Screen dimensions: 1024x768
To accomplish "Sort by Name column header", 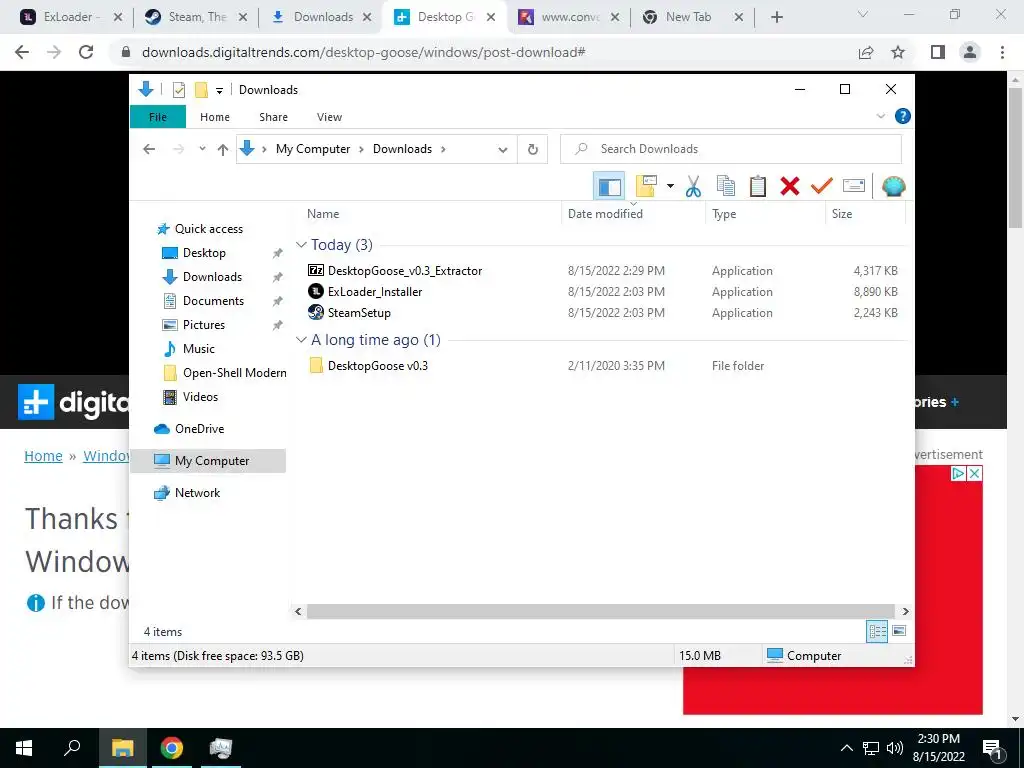I will (x=323, y=214).
